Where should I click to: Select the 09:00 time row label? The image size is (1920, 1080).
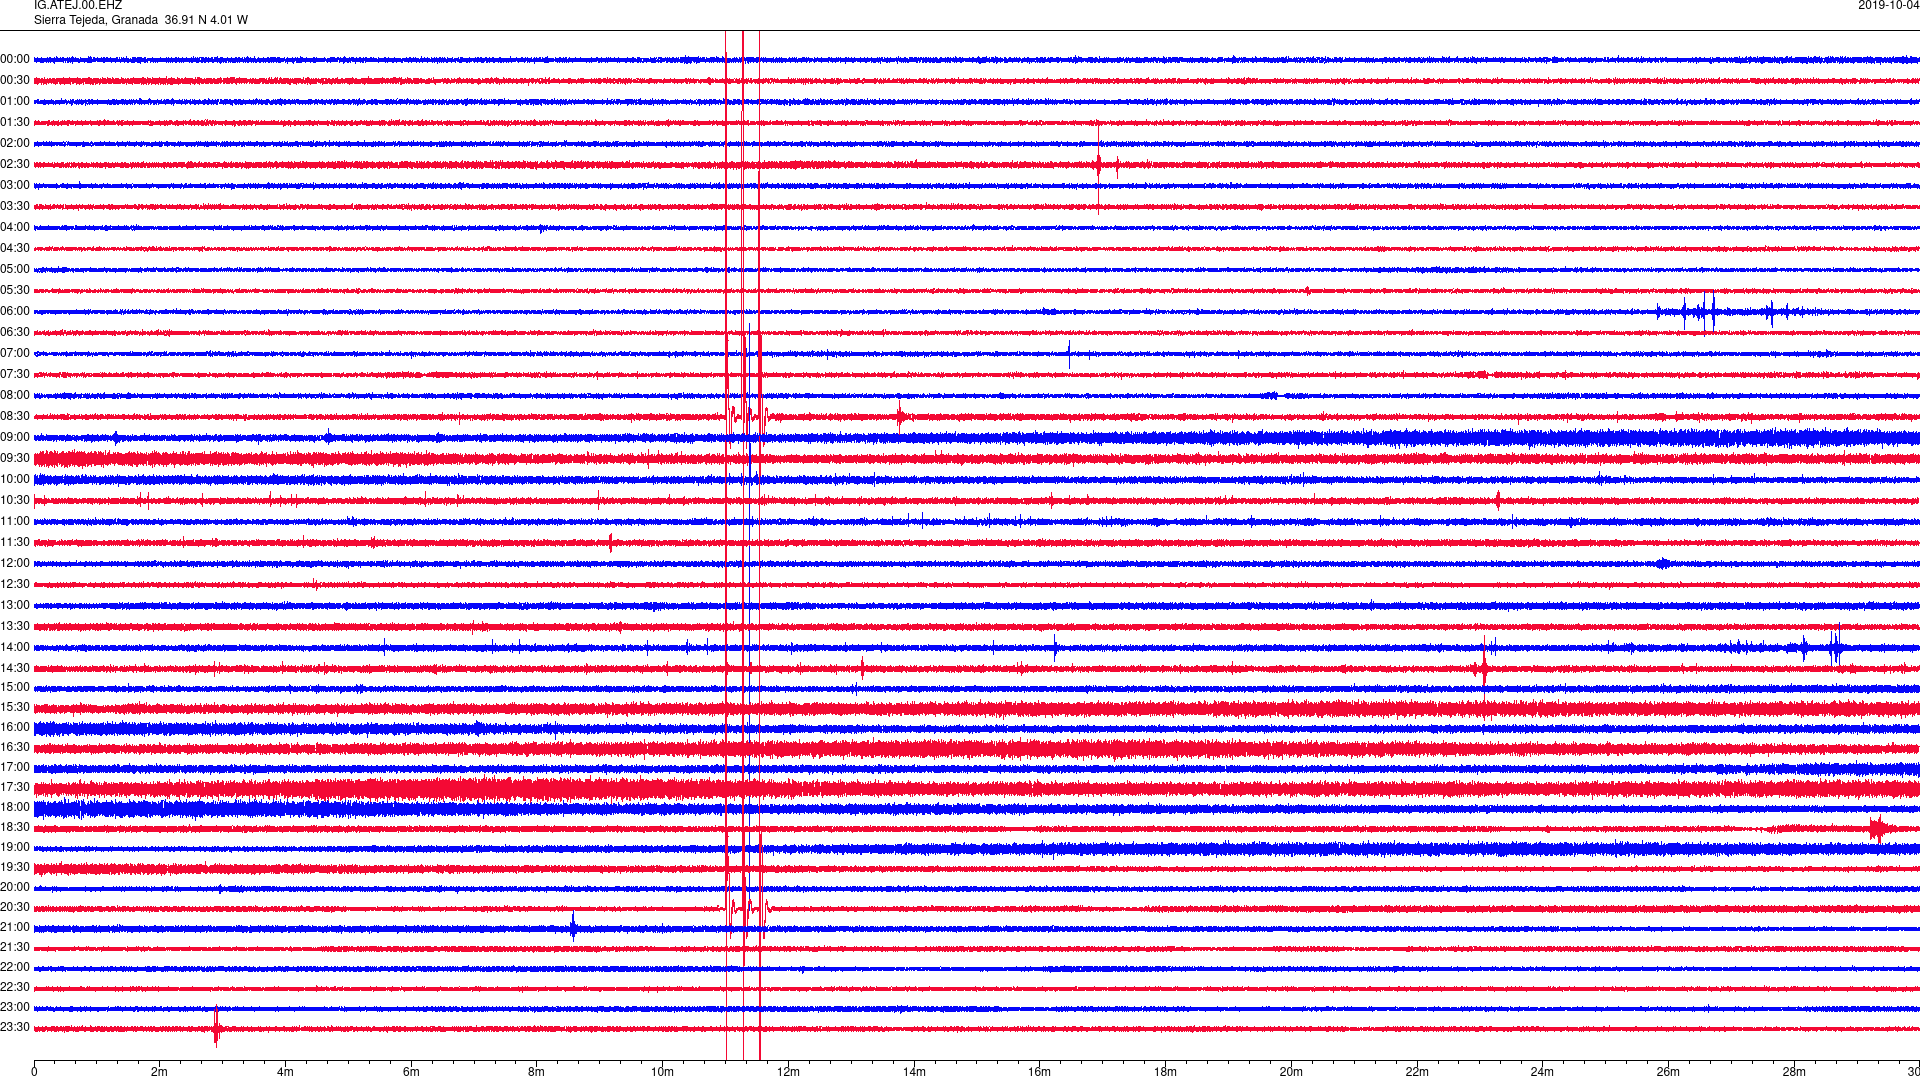(15, 437)
